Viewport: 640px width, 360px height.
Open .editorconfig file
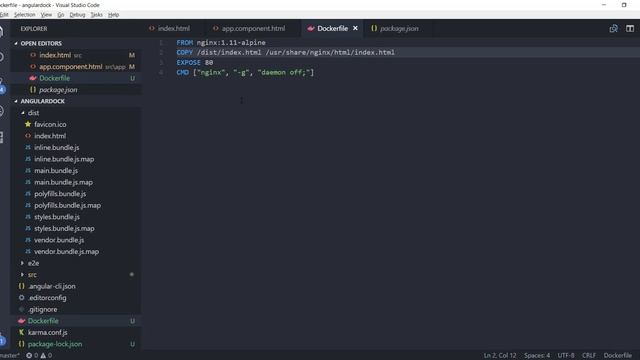tap(47, 298)
